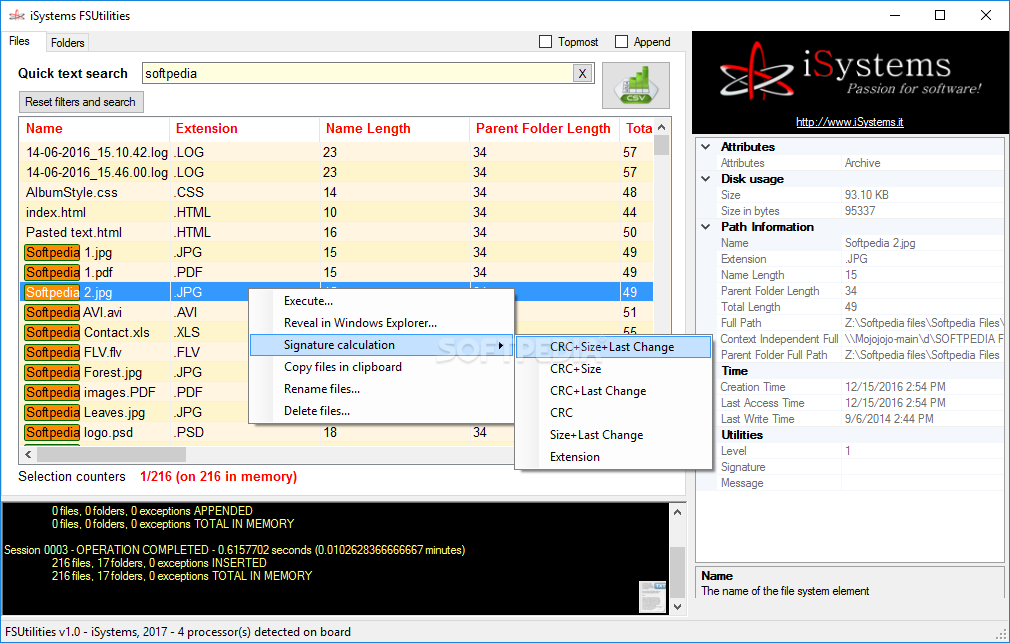The image size is (1010, 643).
Task: Click the file list scroll left arrow
Action: coord(28,455)
